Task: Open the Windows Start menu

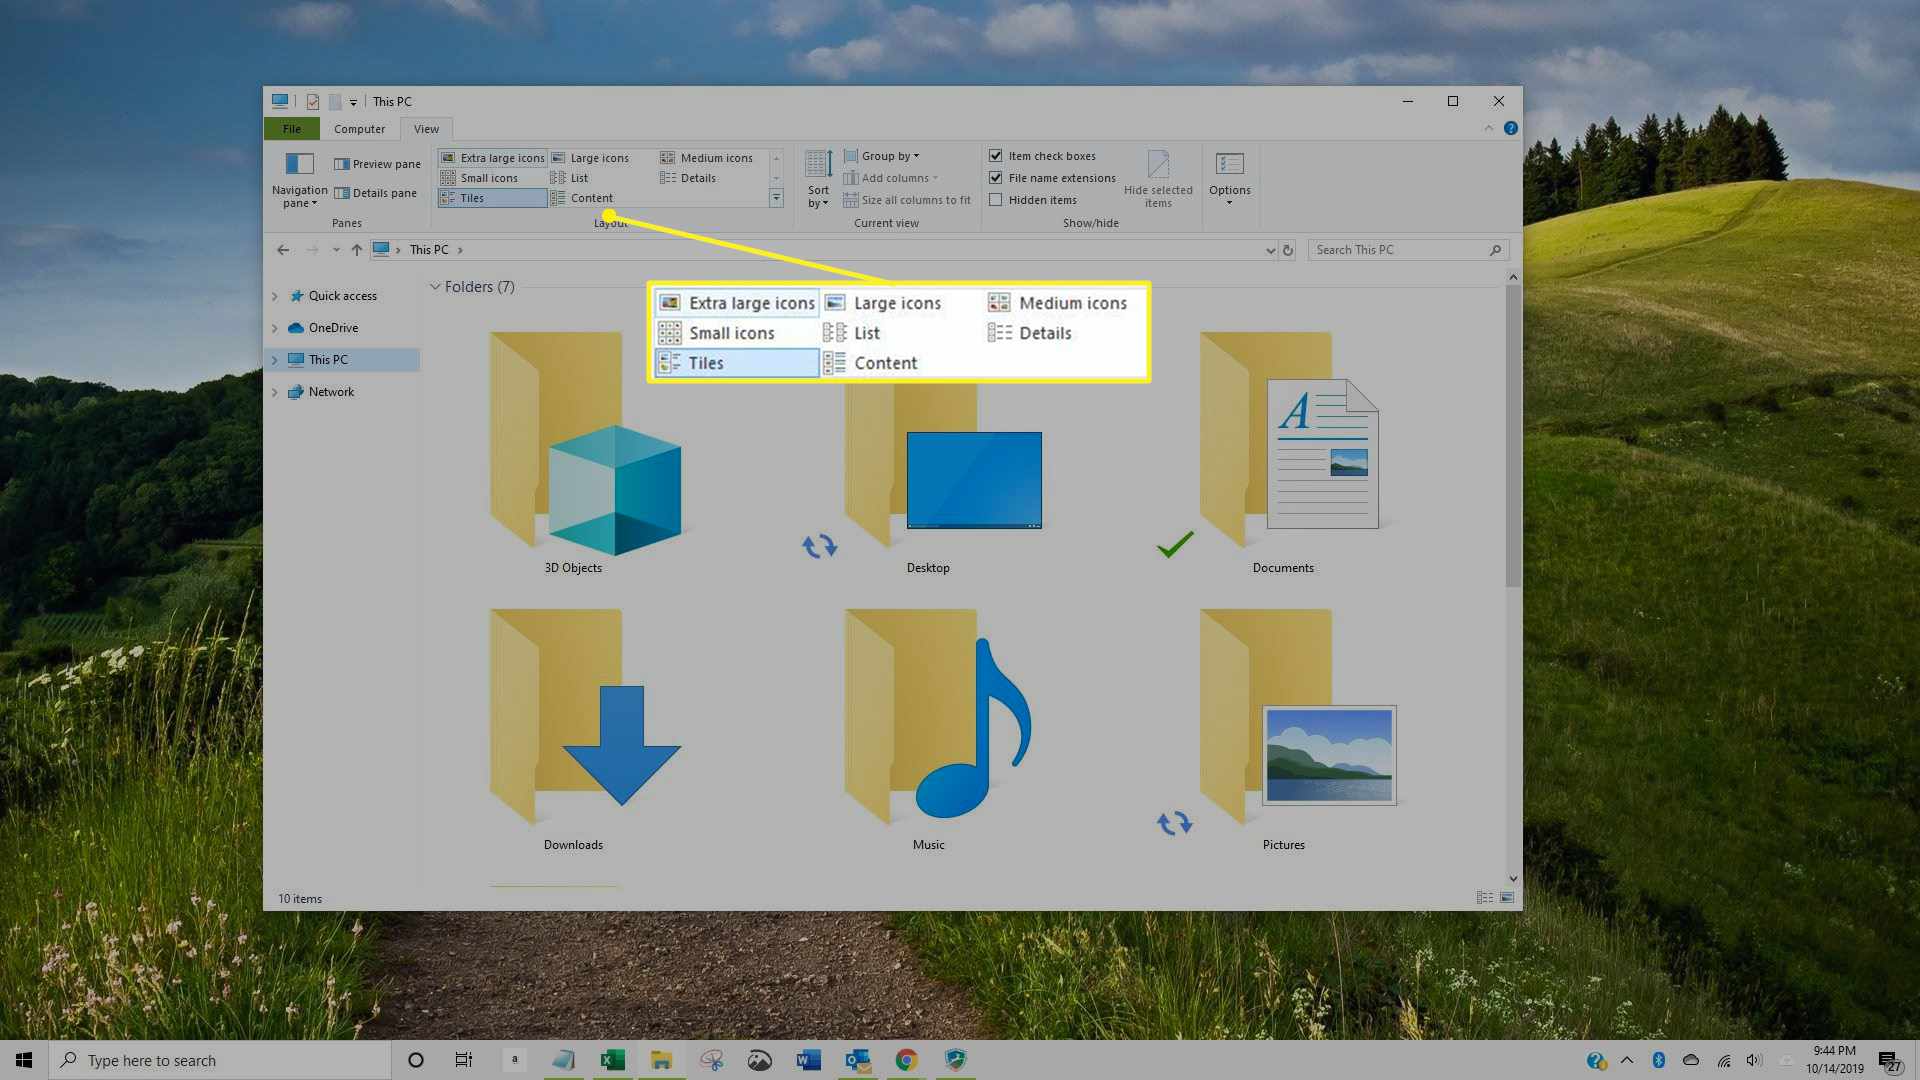Action: coord(24,1060)
